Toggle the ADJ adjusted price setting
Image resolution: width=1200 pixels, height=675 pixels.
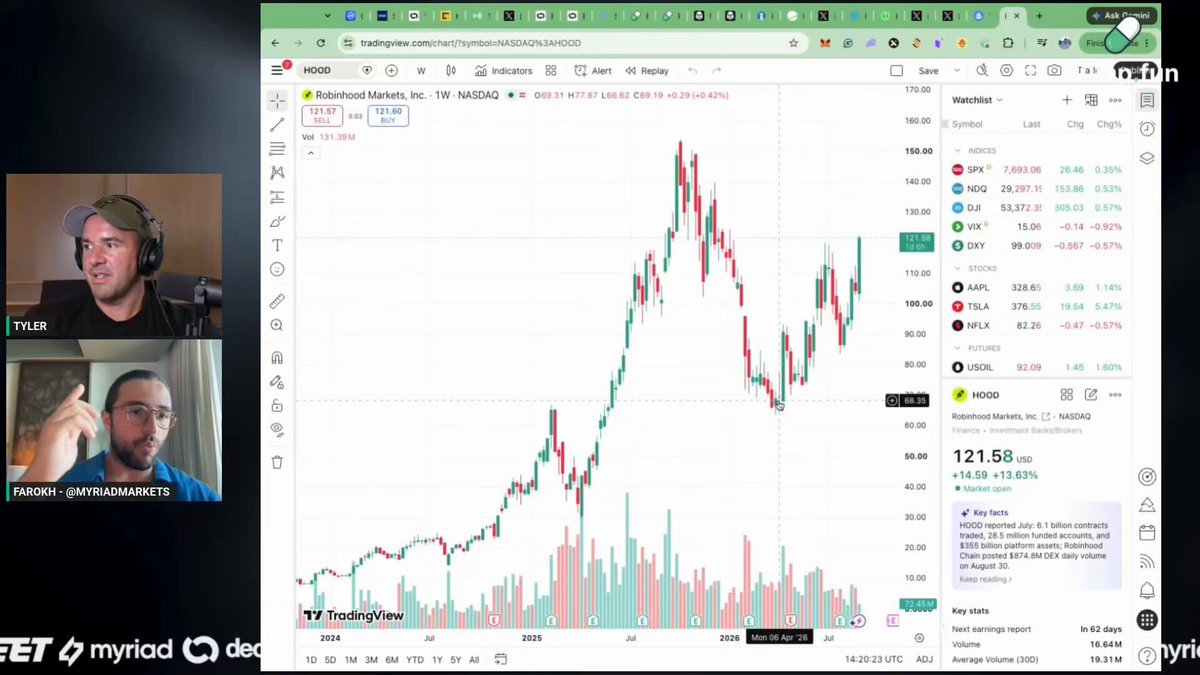pos(924,659)
